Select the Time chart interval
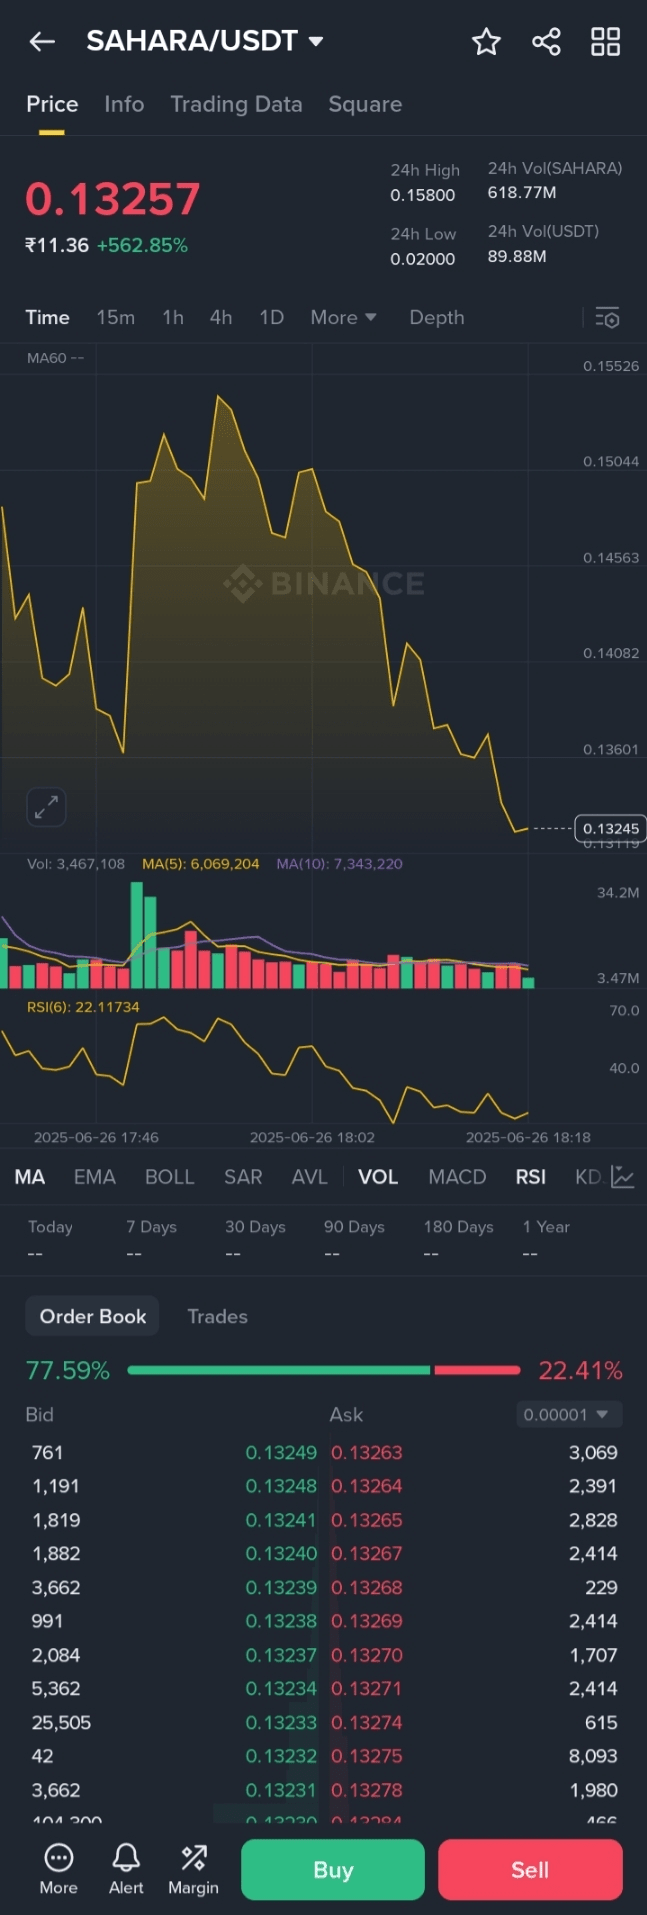The image size is (647, 1915). click(47, 317)
